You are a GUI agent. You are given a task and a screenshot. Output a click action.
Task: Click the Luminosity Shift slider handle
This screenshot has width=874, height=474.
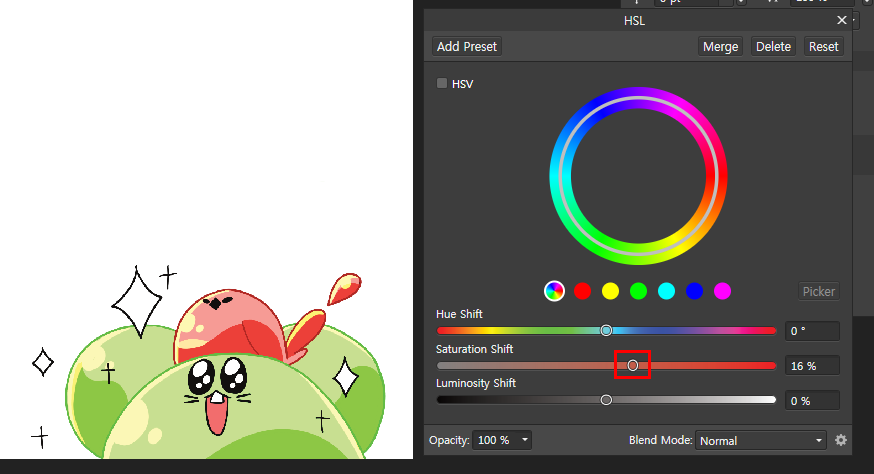606,400
